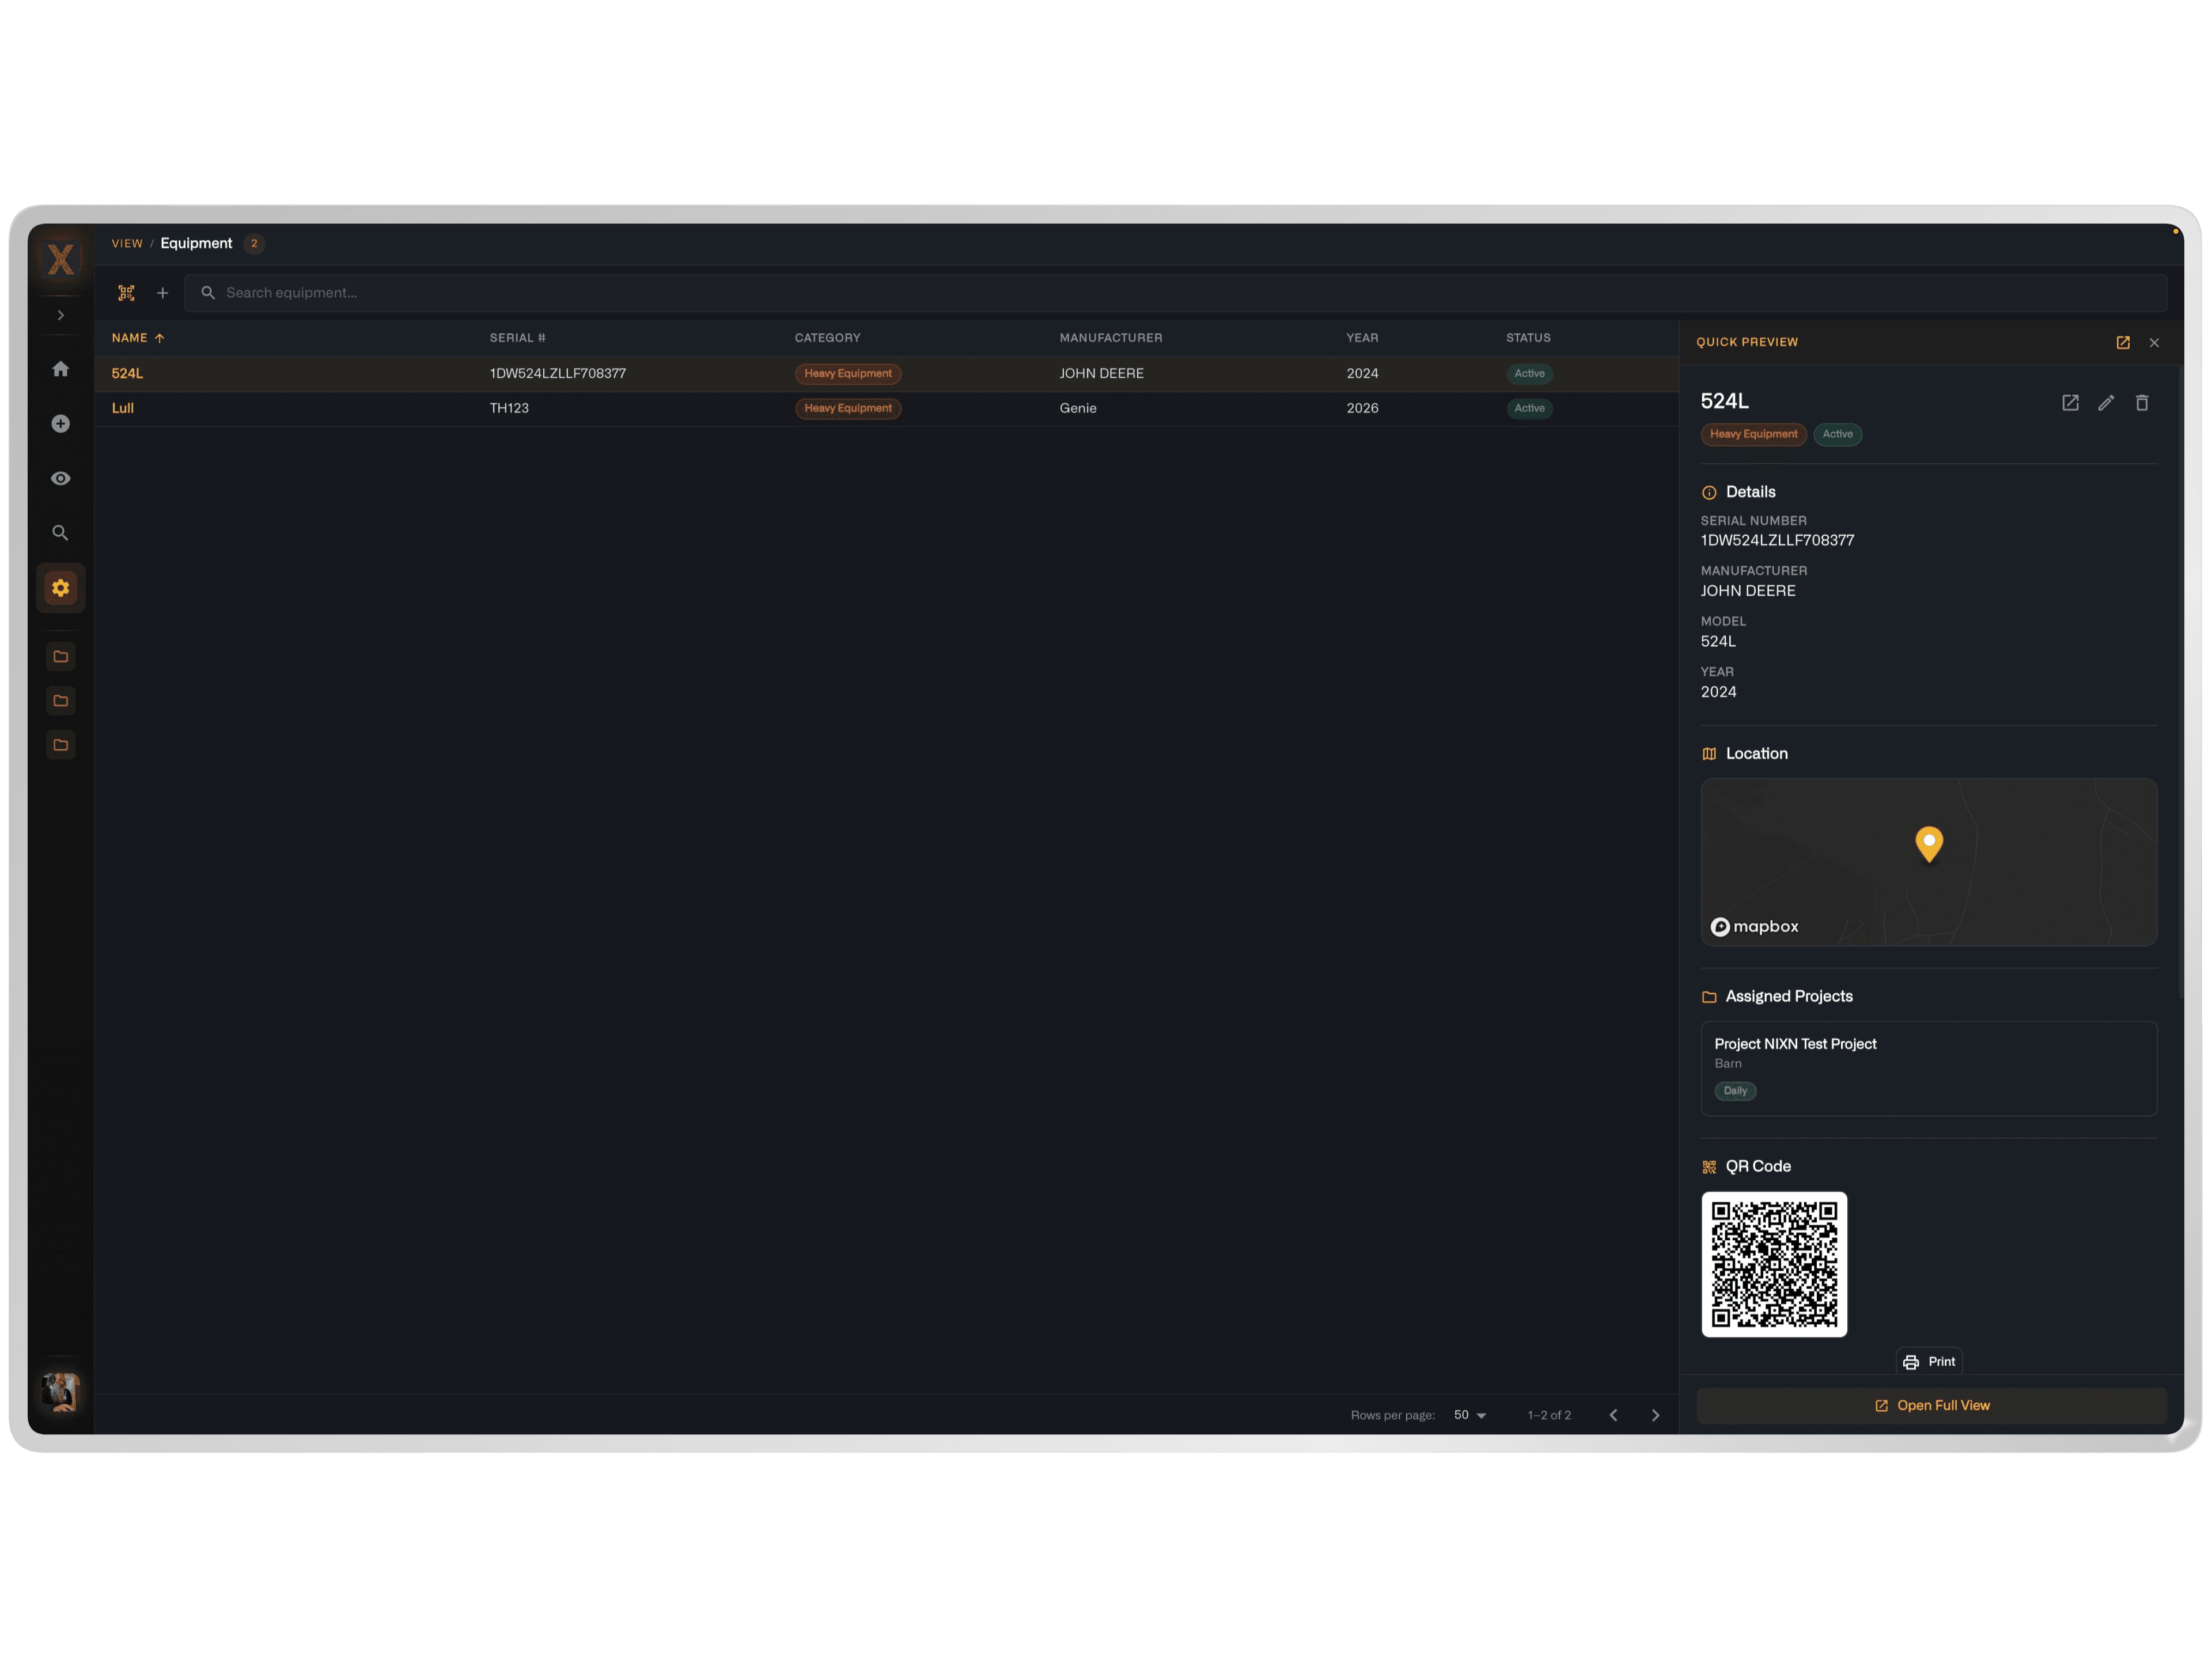Focus the Search equipment field

pos(1175,293)
